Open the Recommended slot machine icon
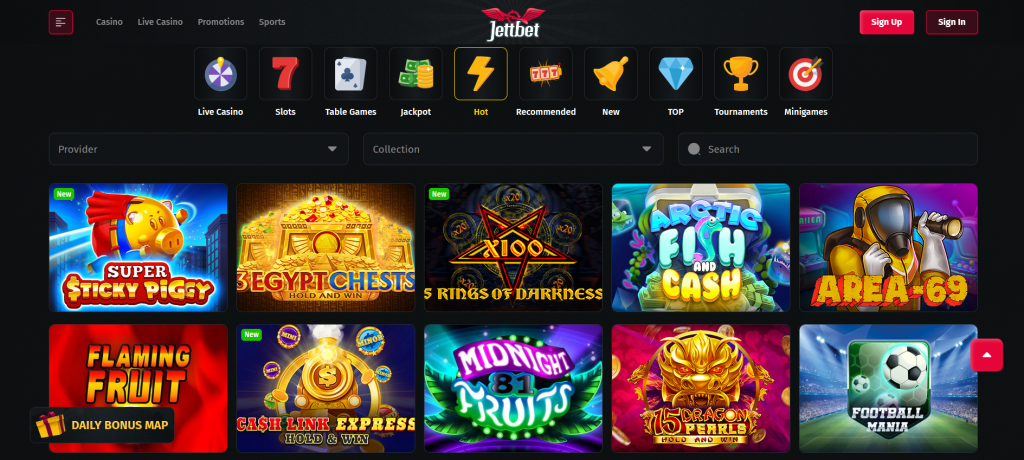Viewport: 1024px width, 460px height. pos(546,74)
